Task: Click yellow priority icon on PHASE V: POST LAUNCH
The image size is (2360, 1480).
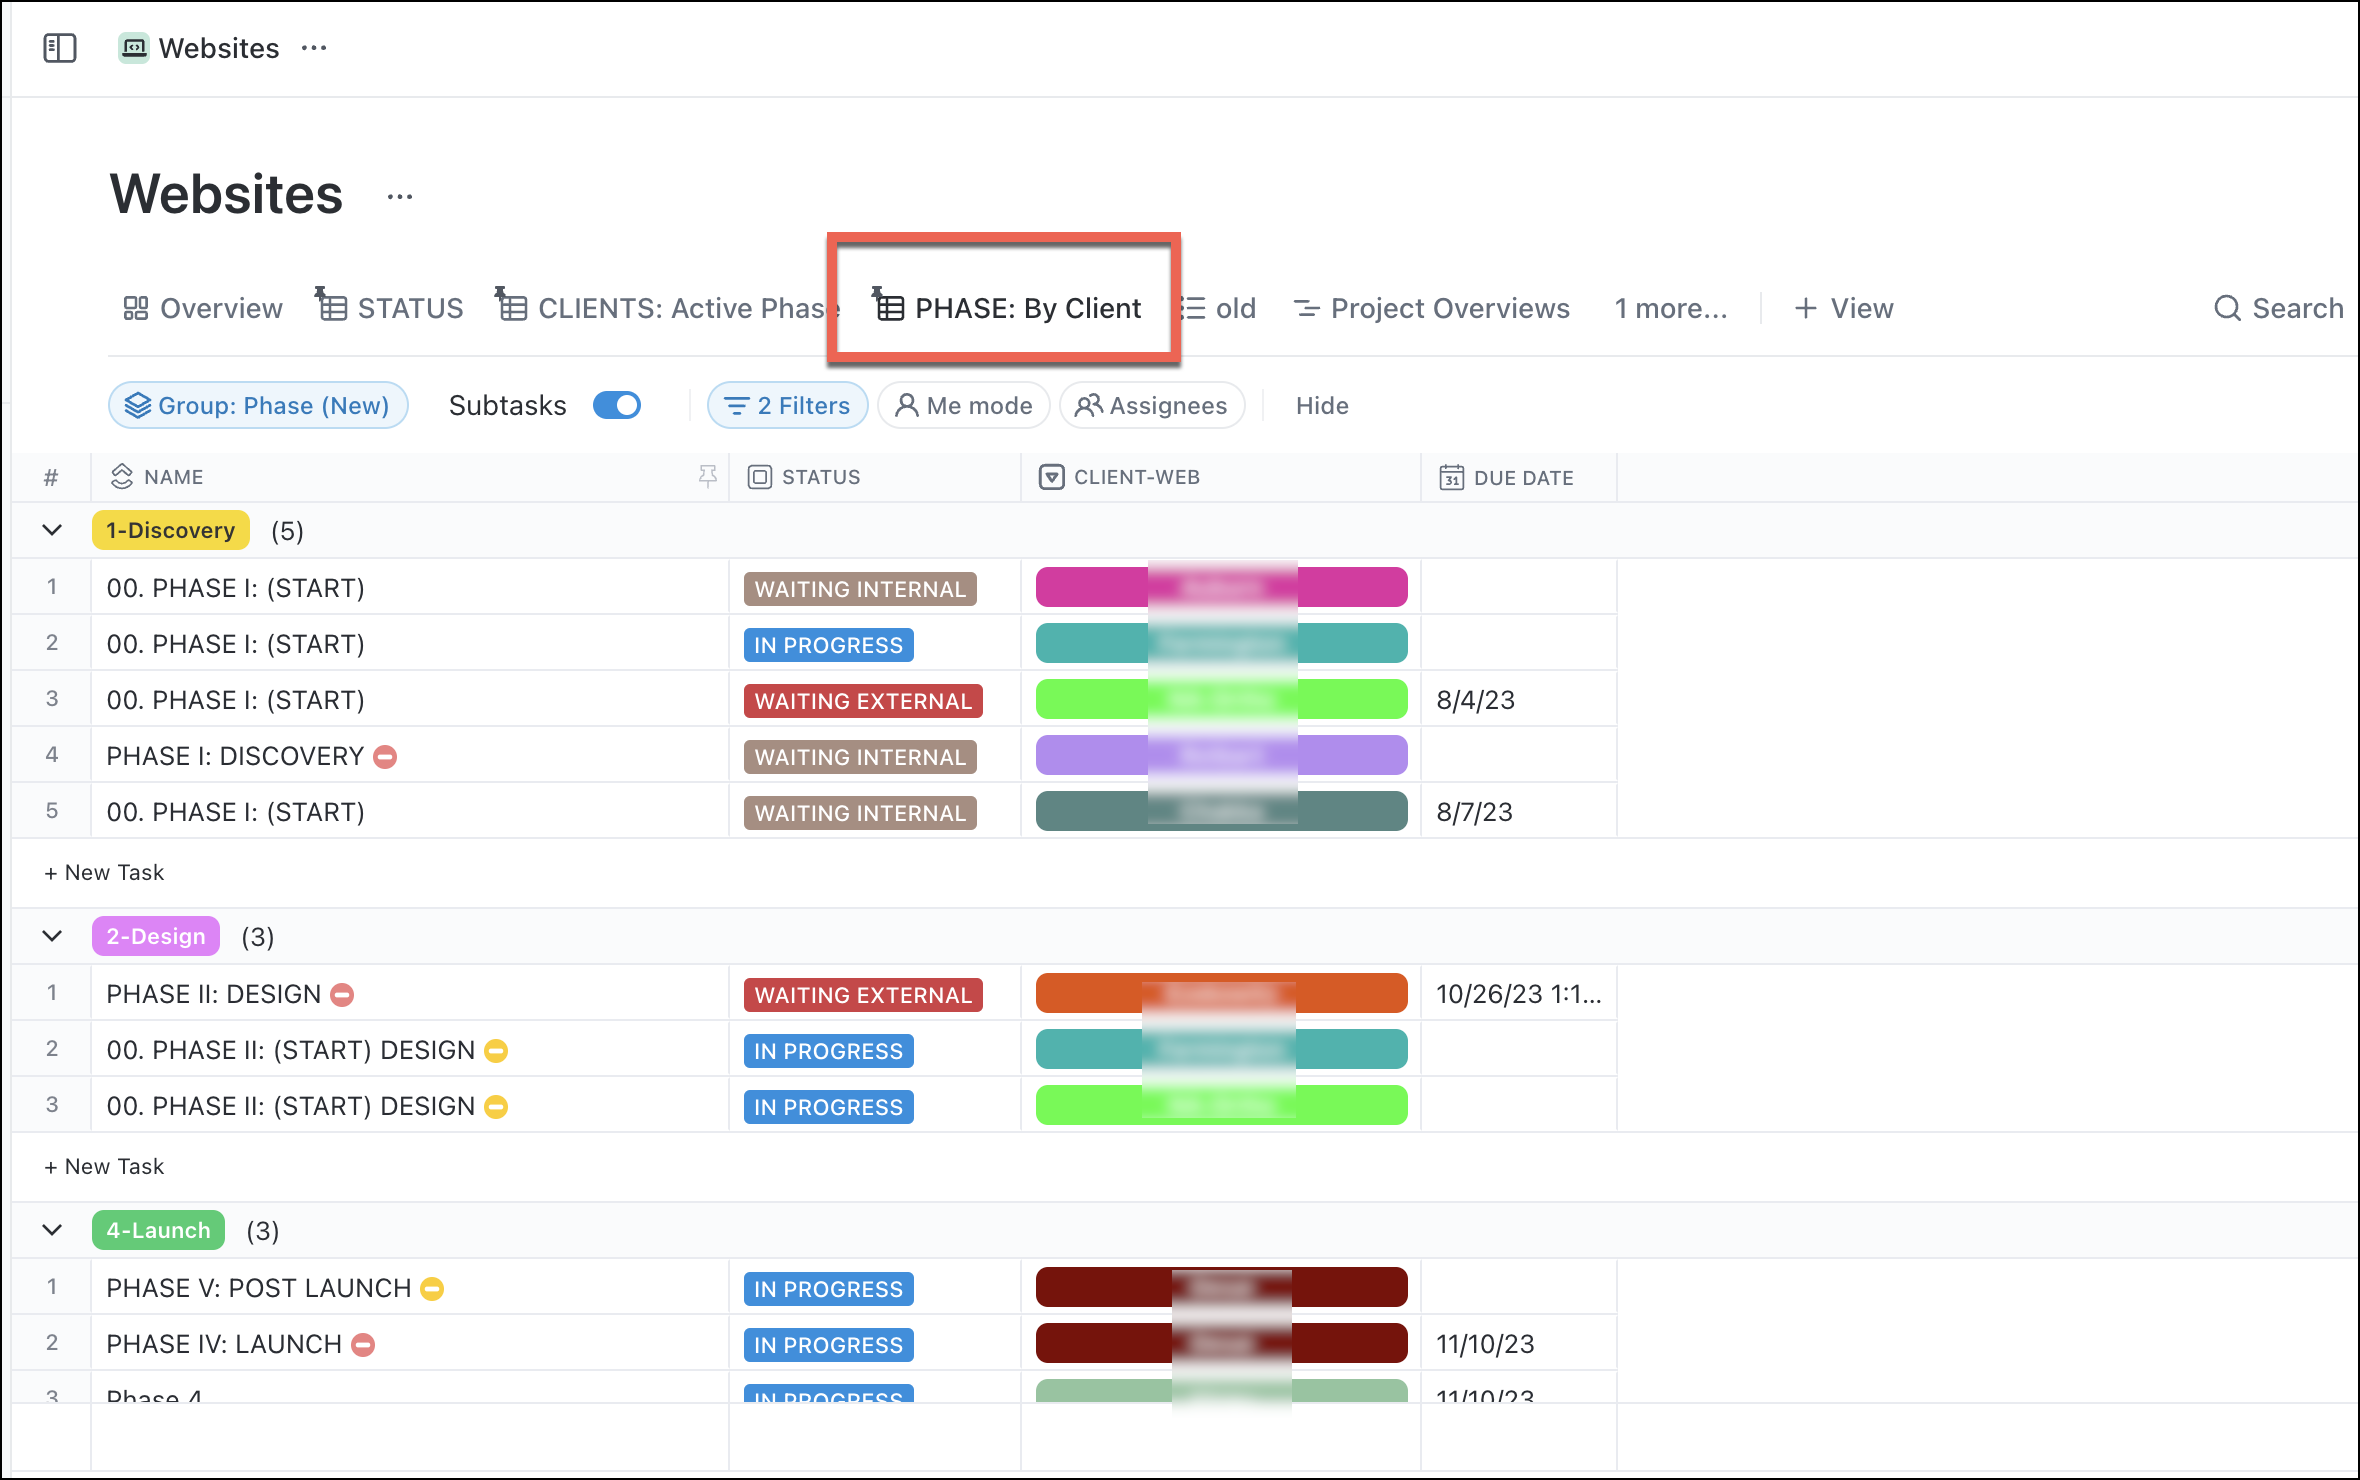Action: (x=432, y=1289)
